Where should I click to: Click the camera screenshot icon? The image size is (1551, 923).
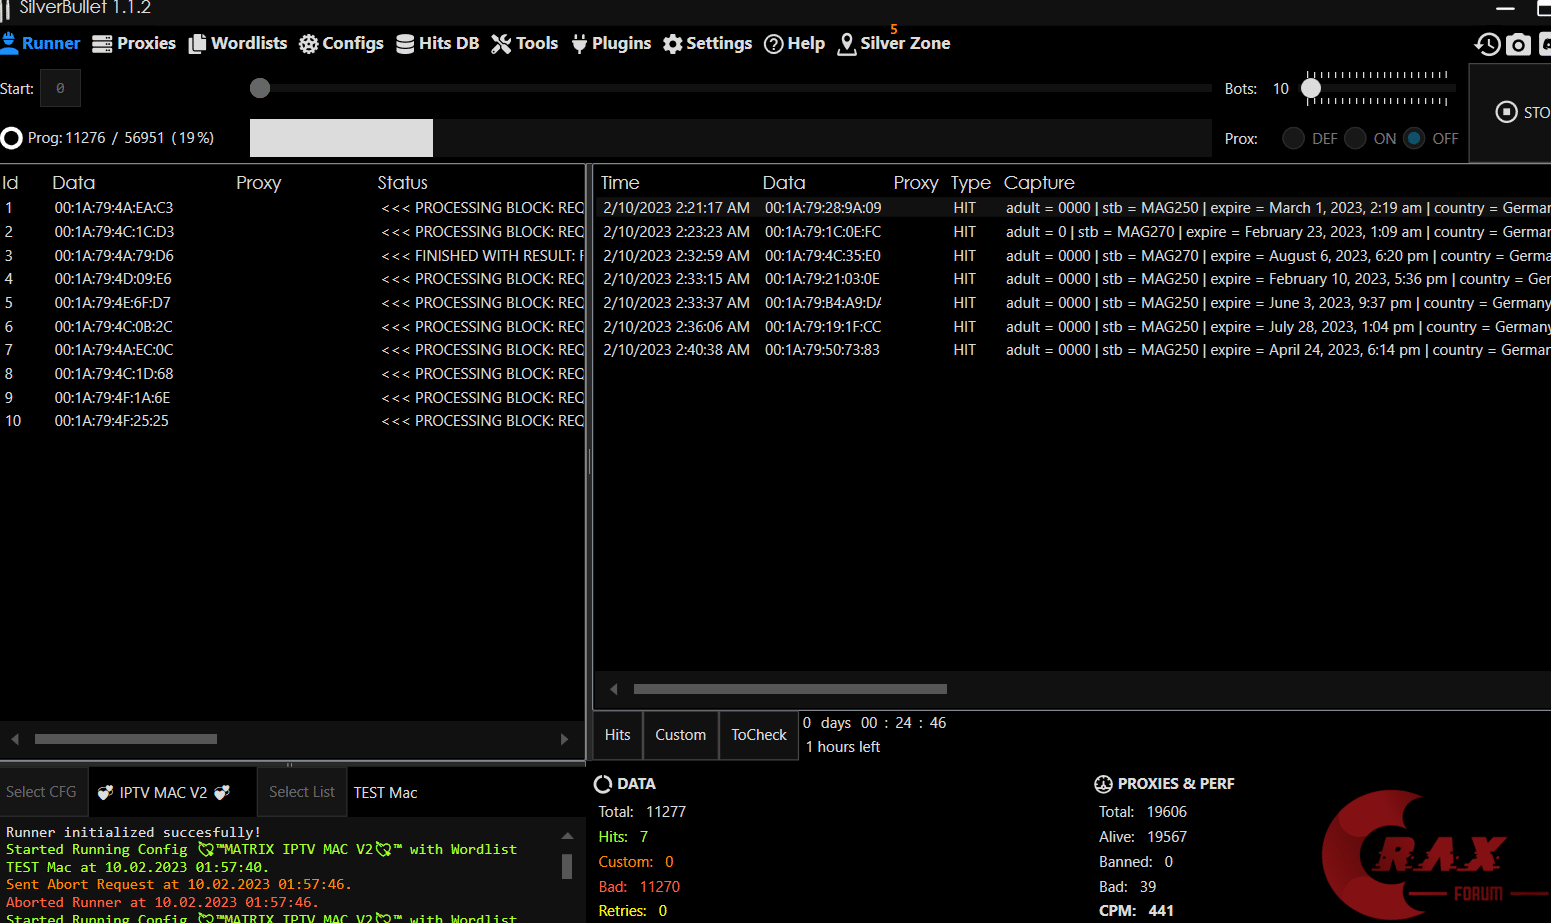1518,44
